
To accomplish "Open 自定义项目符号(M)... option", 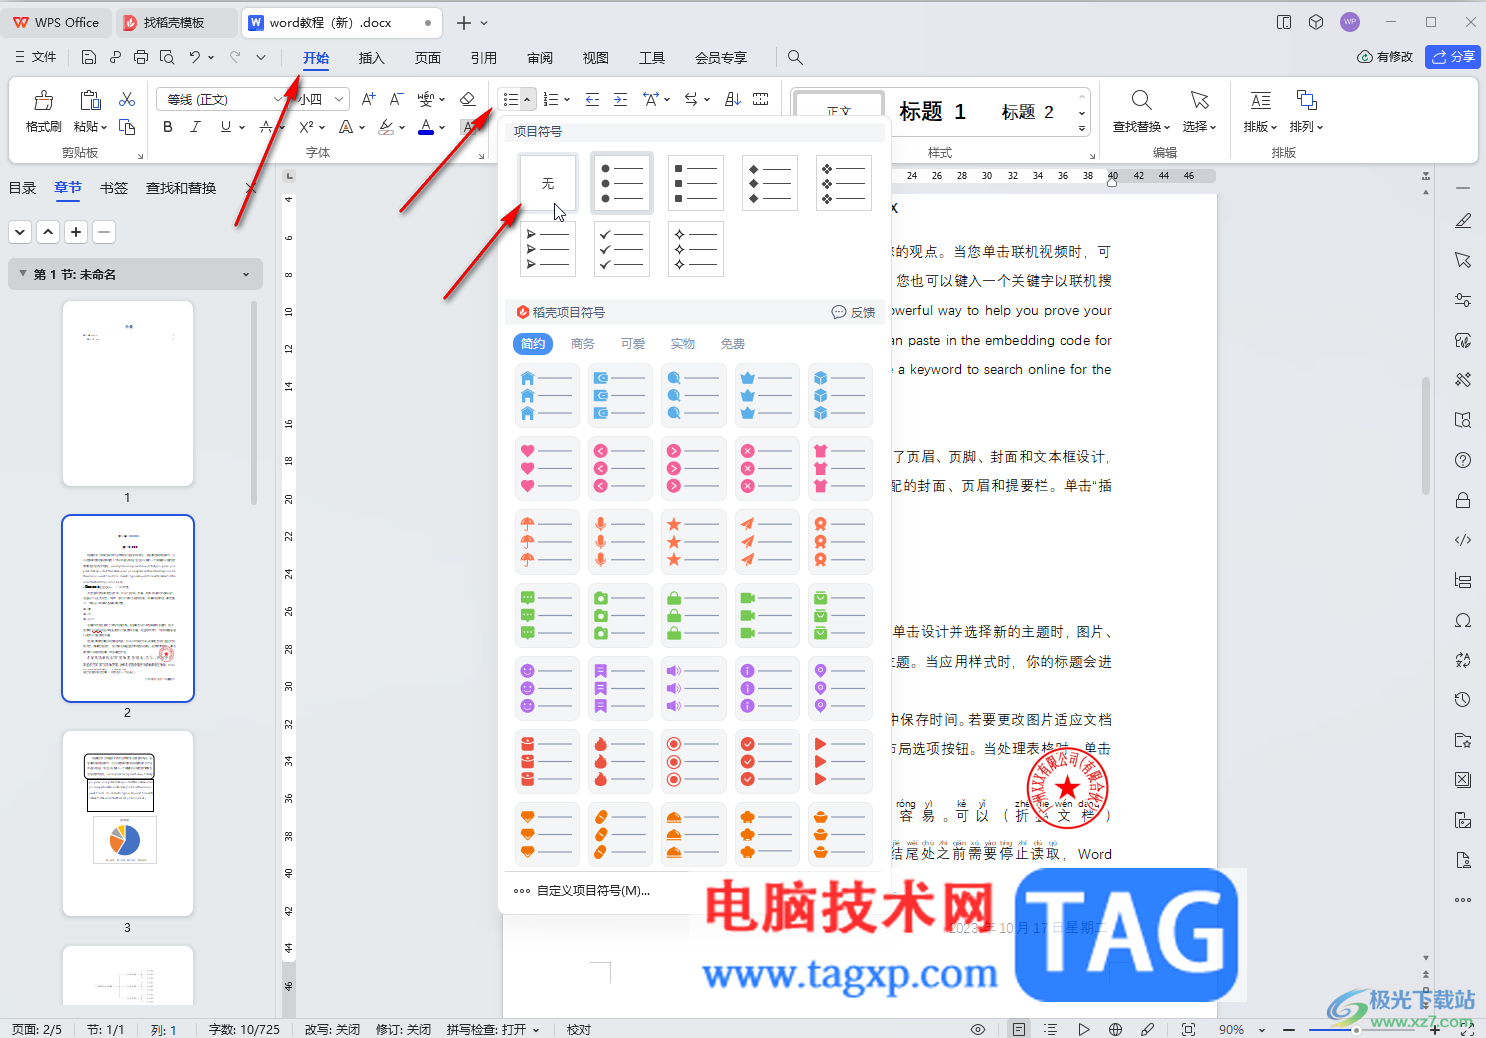I will coord(583,891).
